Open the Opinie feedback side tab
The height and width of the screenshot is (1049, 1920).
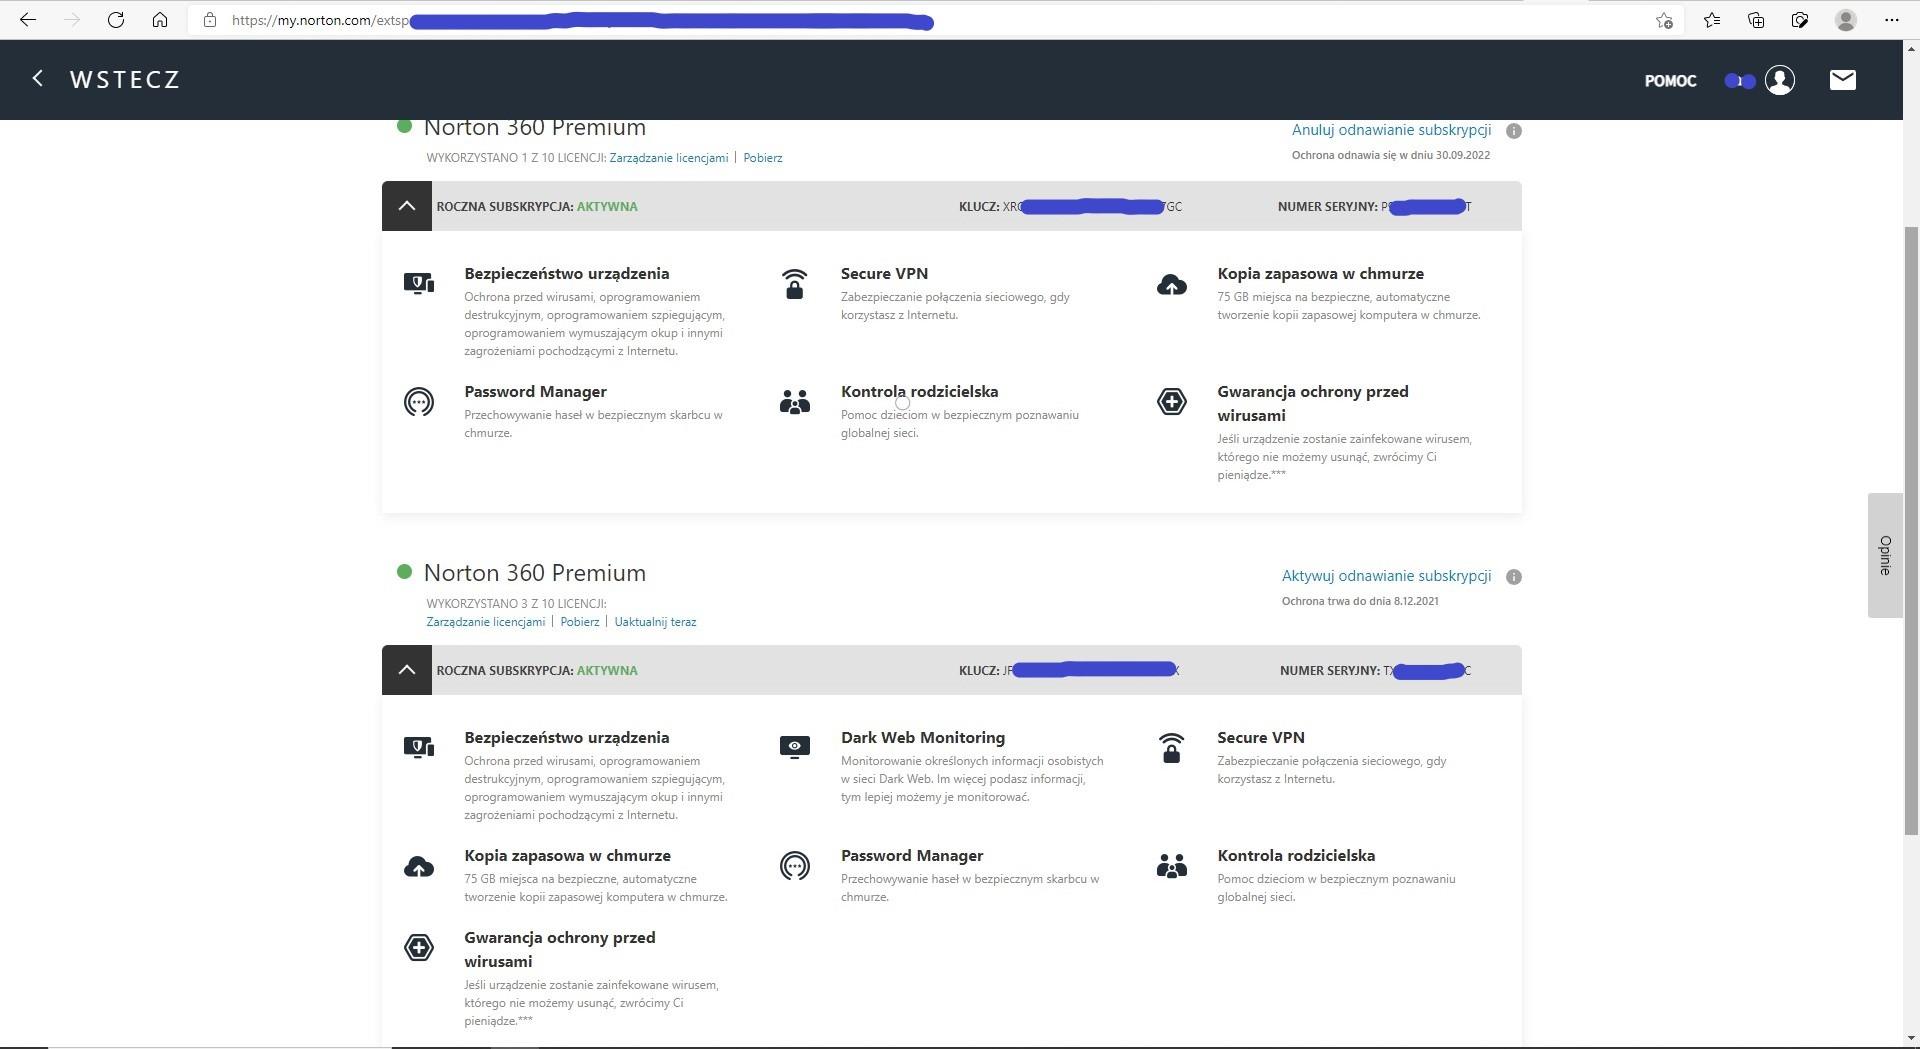[x=1885, y=555]
